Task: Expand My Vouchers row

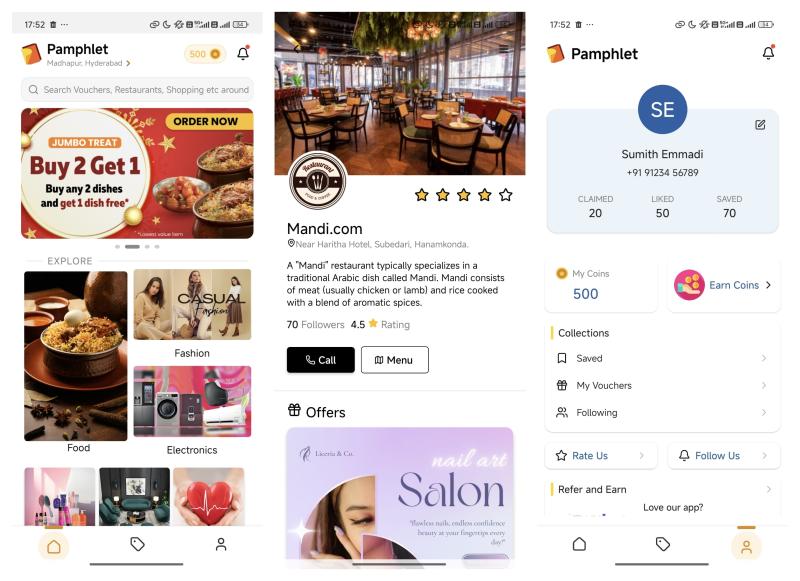Action: tap(662, 386)
